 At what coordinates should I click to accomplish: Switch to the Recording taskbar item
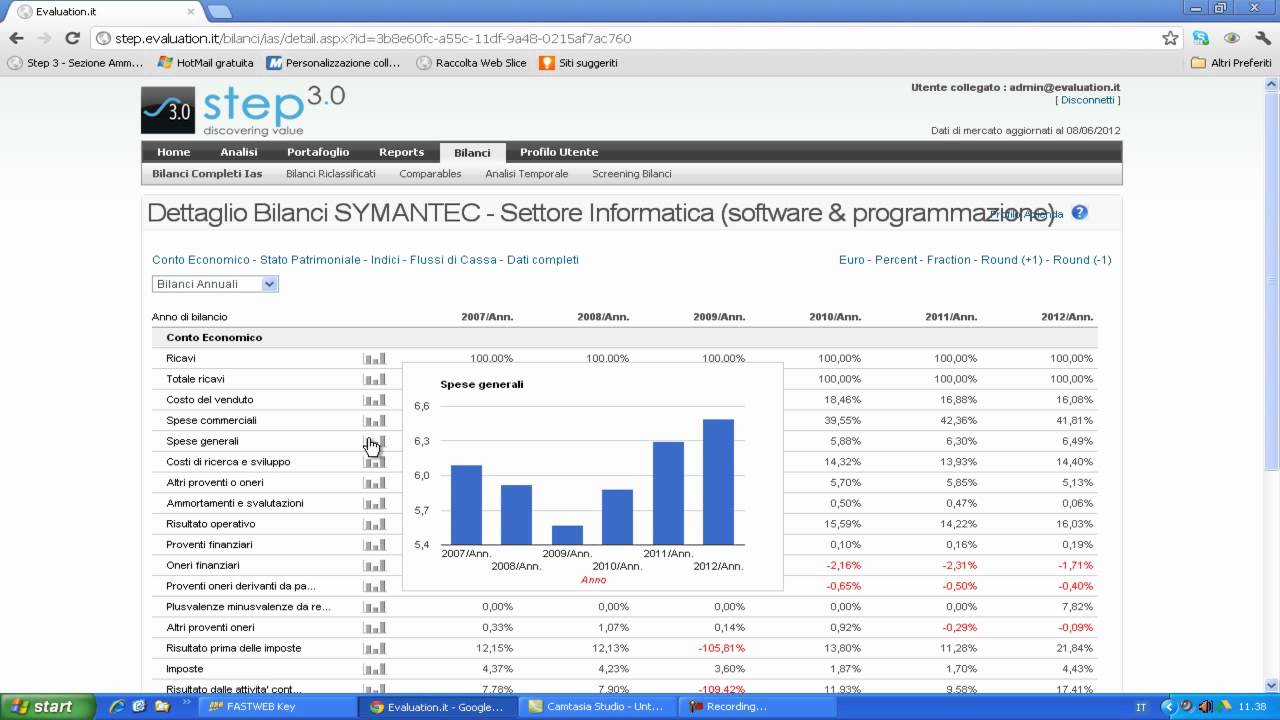(758, 707)
